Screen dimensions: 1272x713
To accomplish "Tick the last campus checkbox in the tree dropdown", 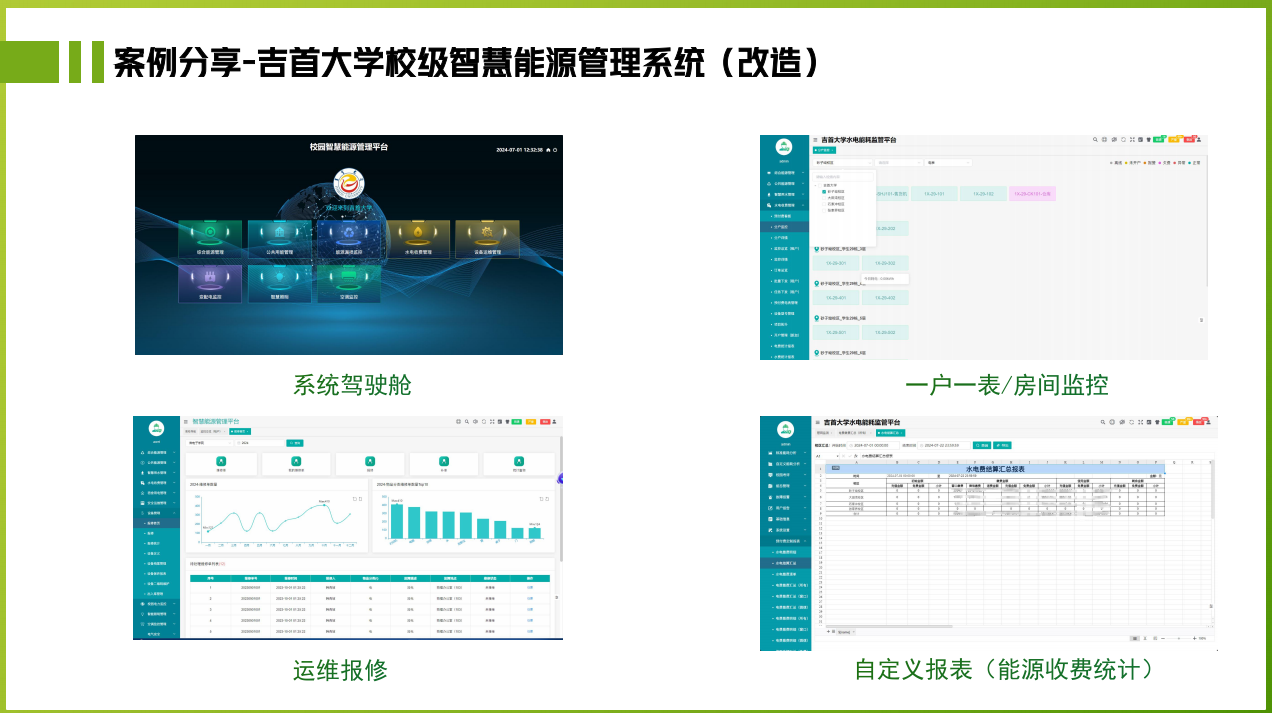I will click(824, 210).
